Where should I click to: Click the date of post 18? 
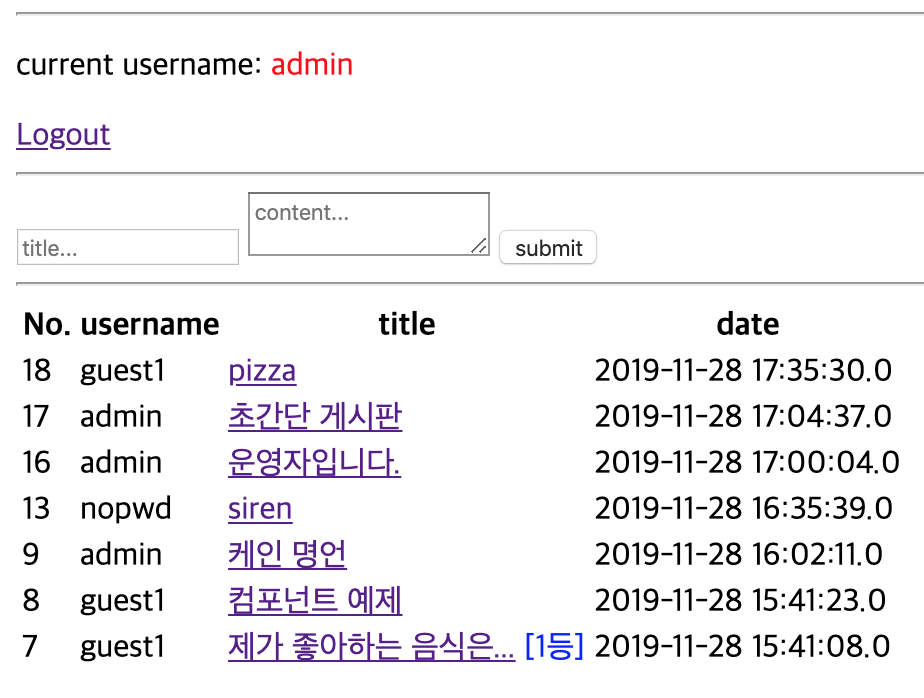tap(742, 371)
